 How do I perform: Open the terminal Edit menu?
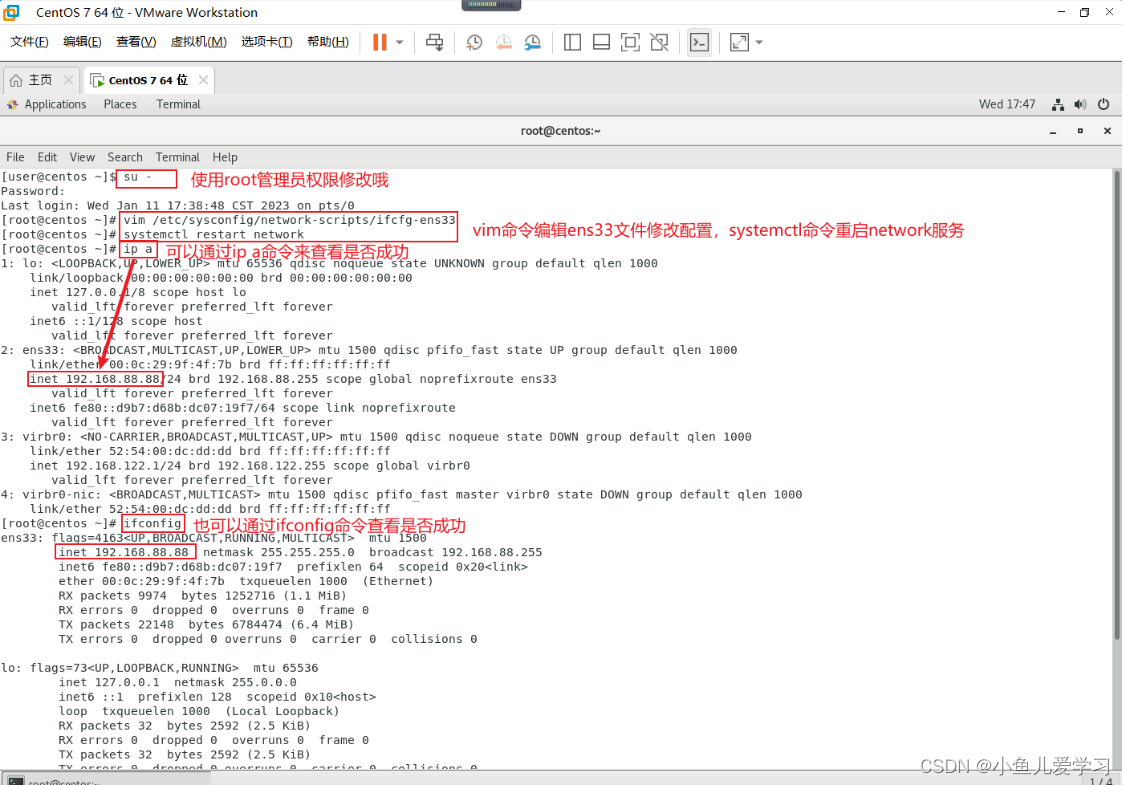coord(47,157)
